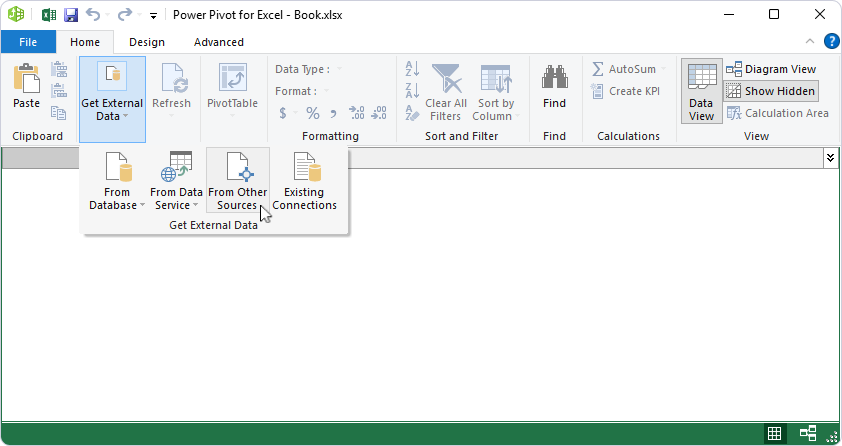Click Decrease Decimal places icon
This screenshot has height=446, width=842.
tap(379, 113)
